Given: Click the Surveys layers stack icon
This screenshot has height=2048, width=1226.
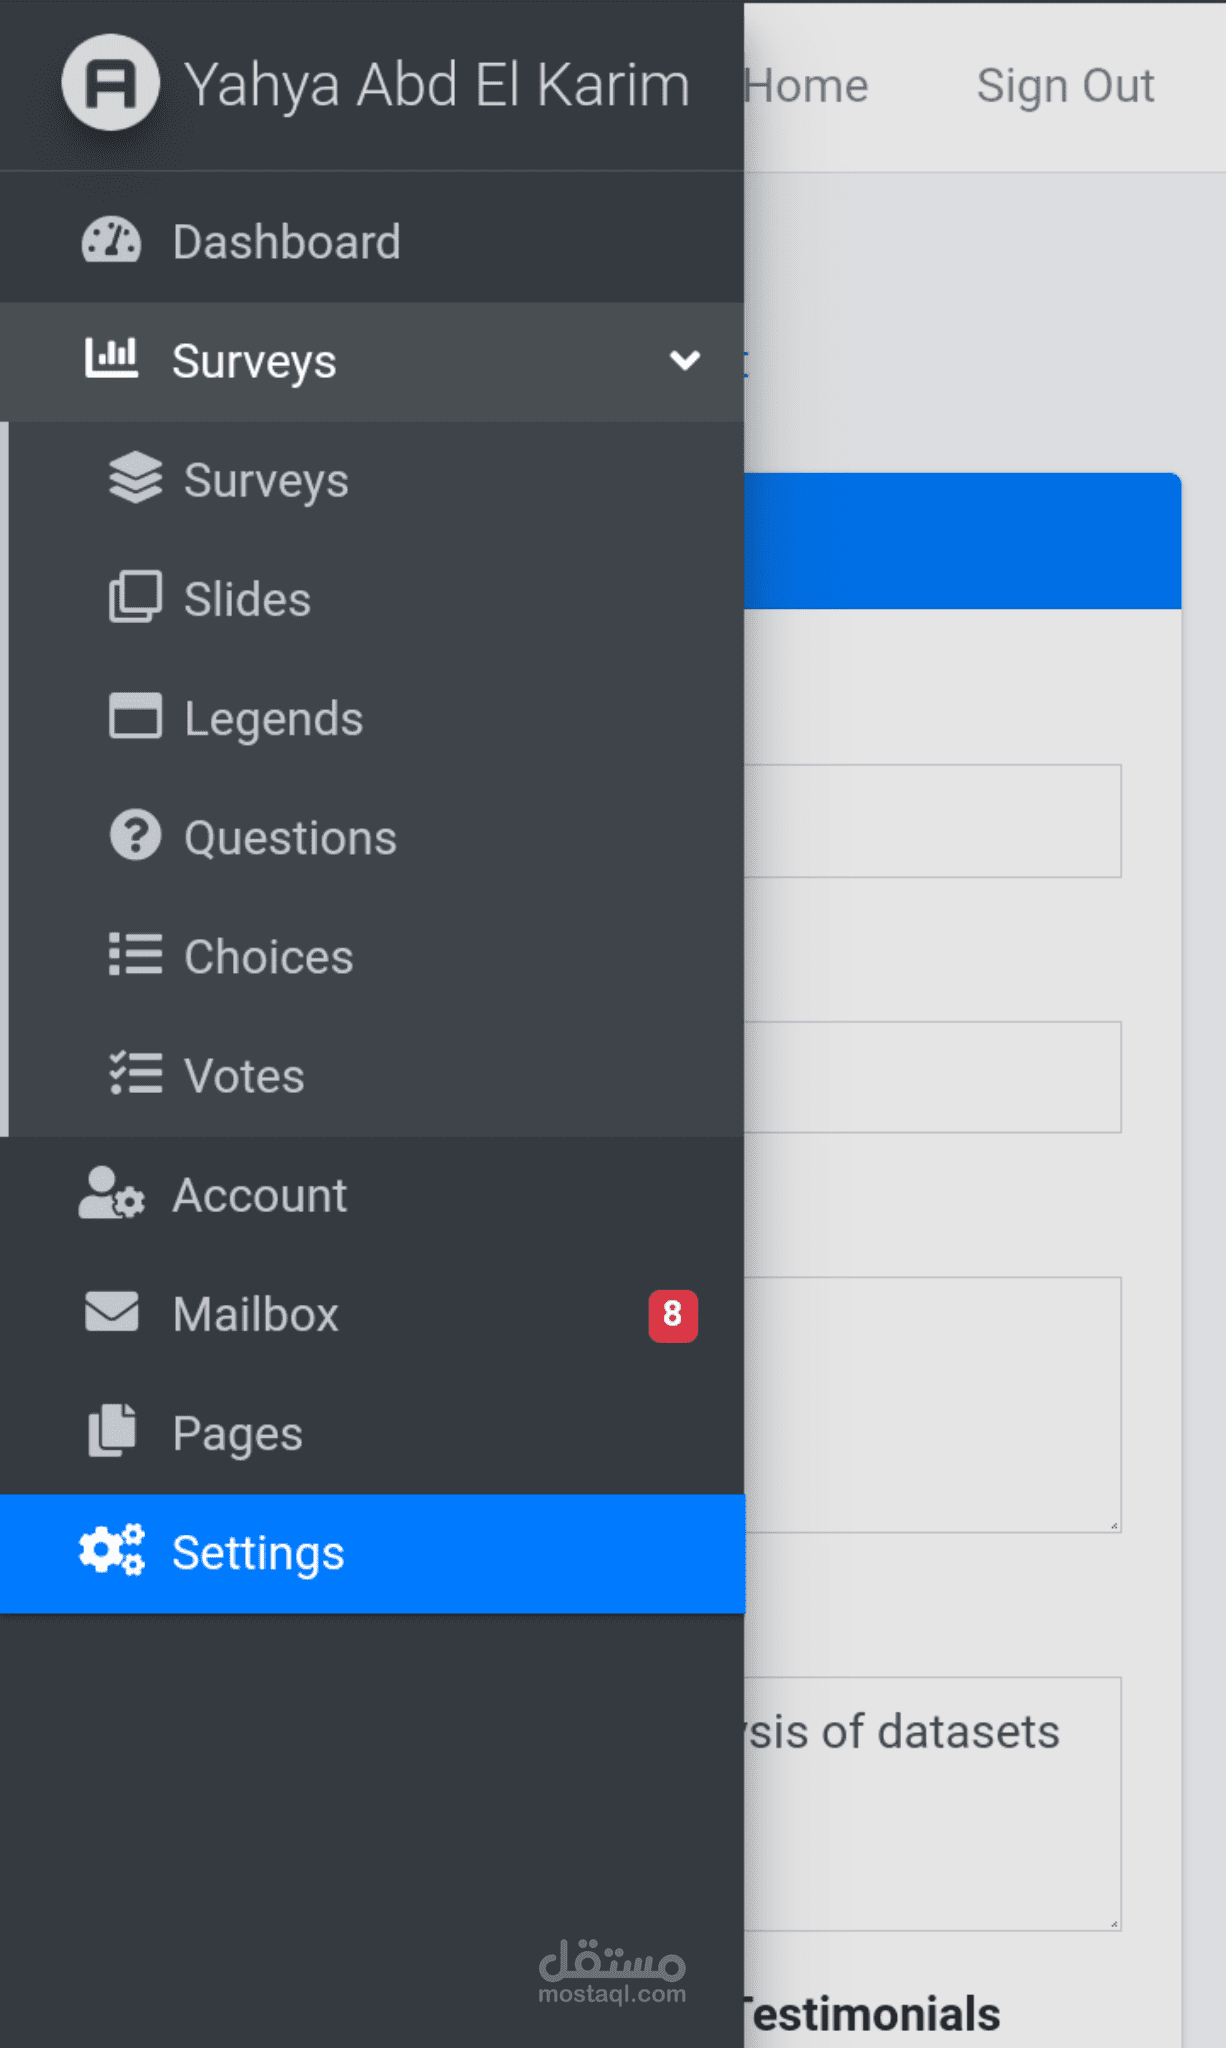Looking at the screenshot, I should pos(135,478).
